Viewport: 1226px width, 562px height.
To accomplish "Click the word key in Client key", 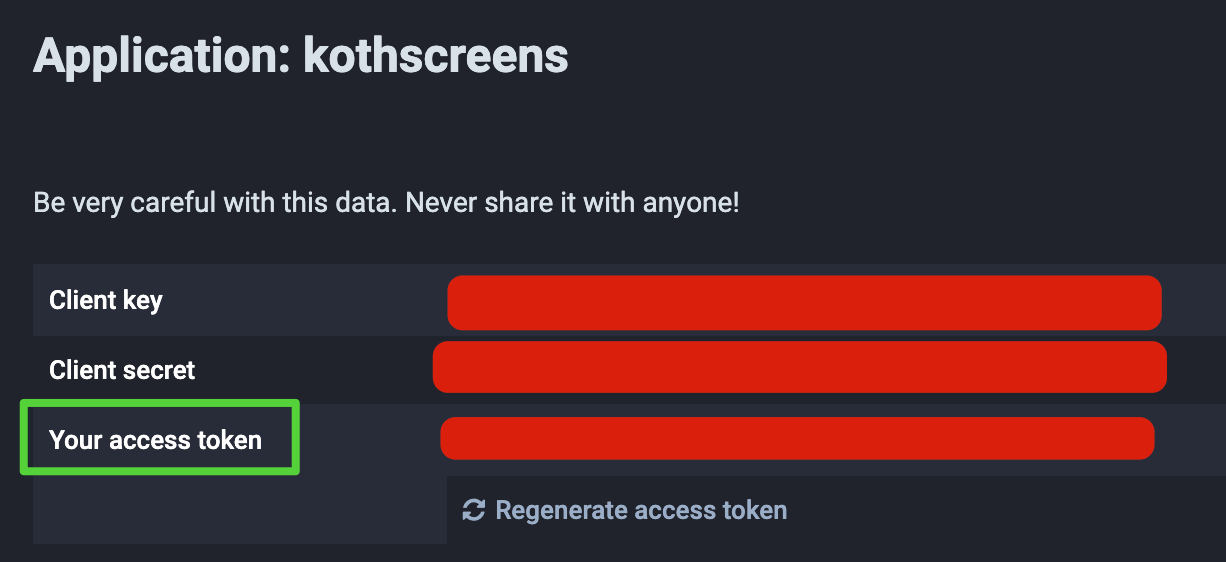I will click(x=143, y=301).
